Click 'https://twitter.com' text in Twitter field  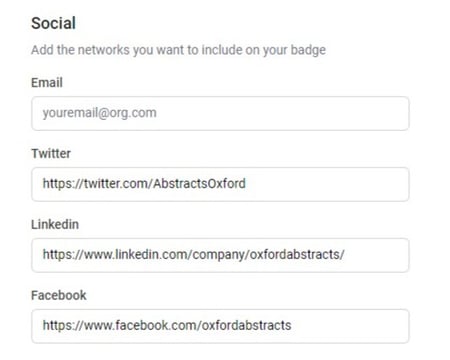(96, 184)
